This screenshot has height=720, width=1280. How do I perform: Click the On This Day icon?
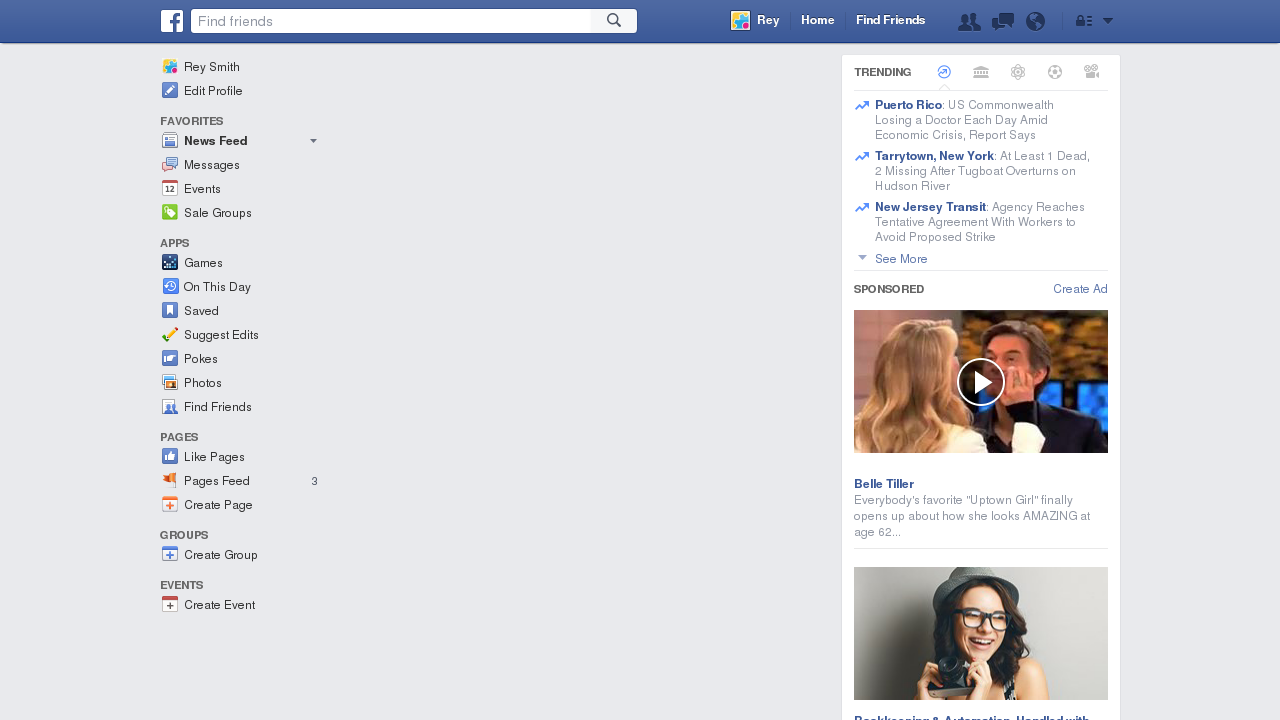click(x=170, y=287)
